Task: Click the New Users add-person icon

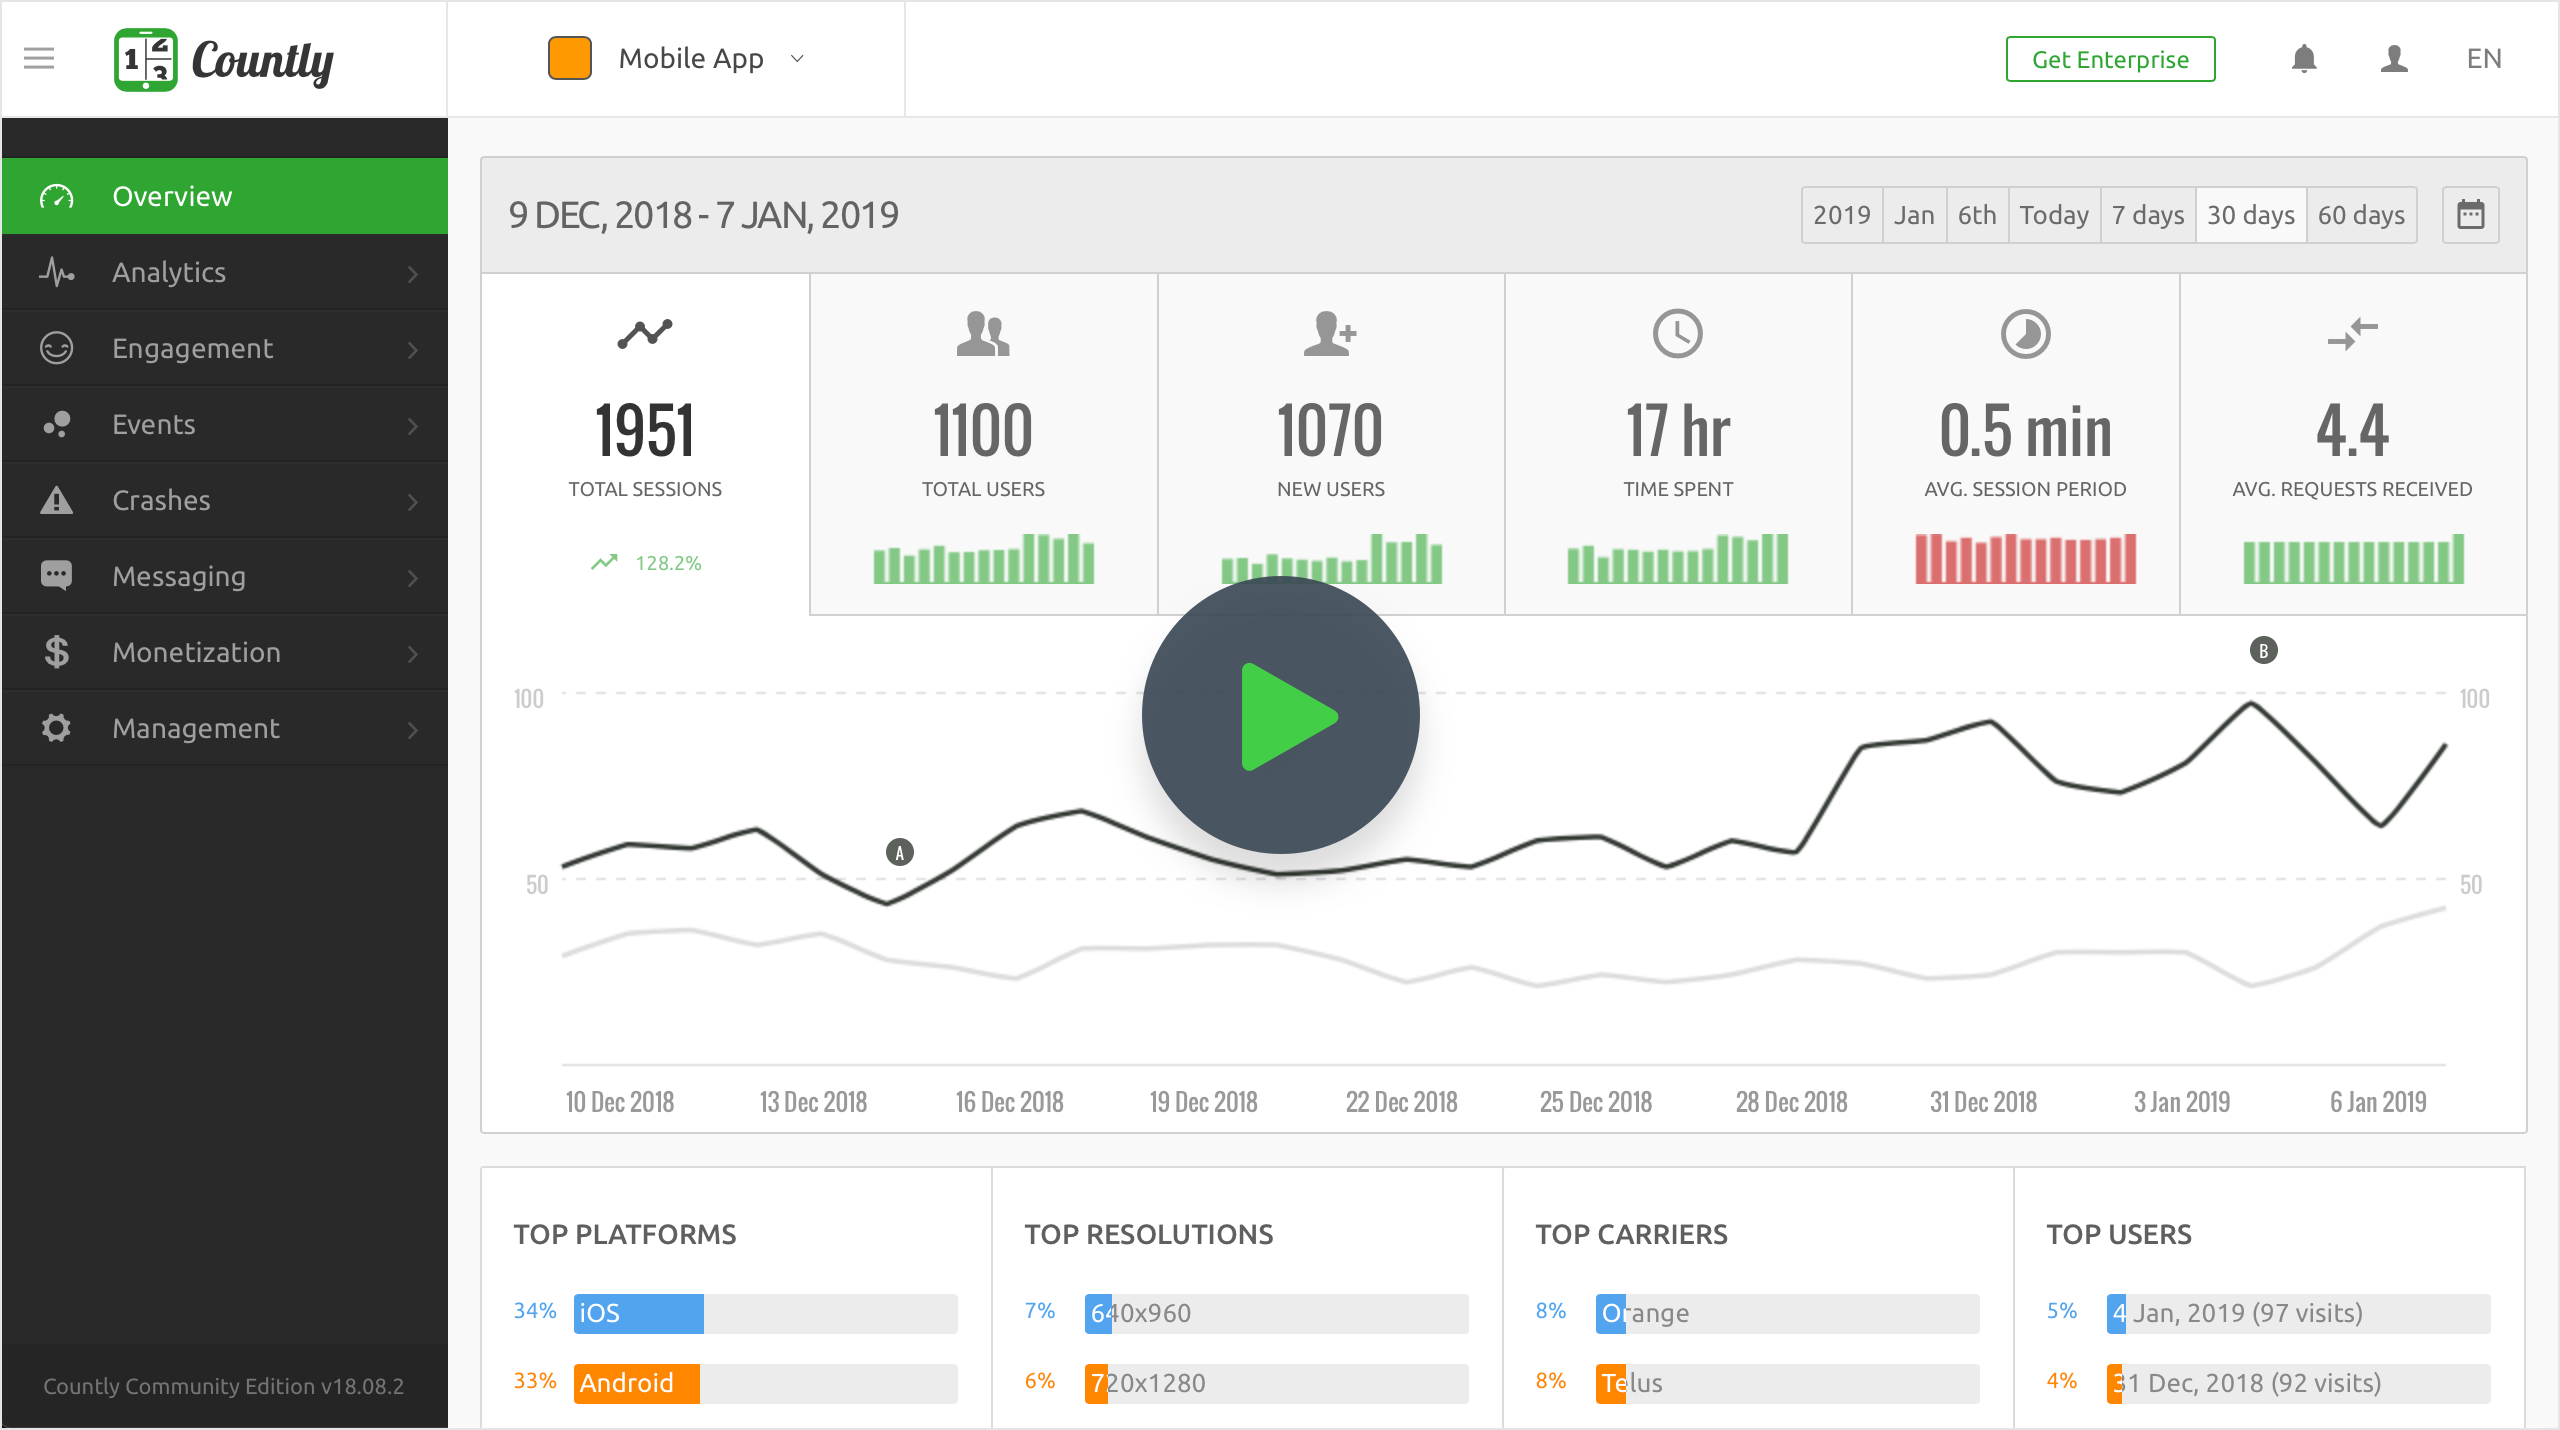Action: 1331,334
